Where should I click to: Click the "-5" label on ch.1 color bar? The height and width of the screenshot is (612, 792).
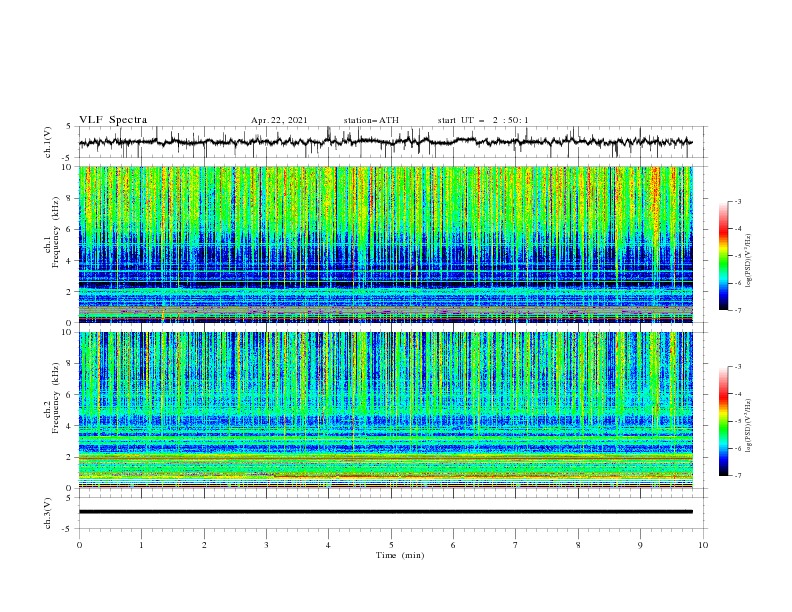click(x=738, y=256)
